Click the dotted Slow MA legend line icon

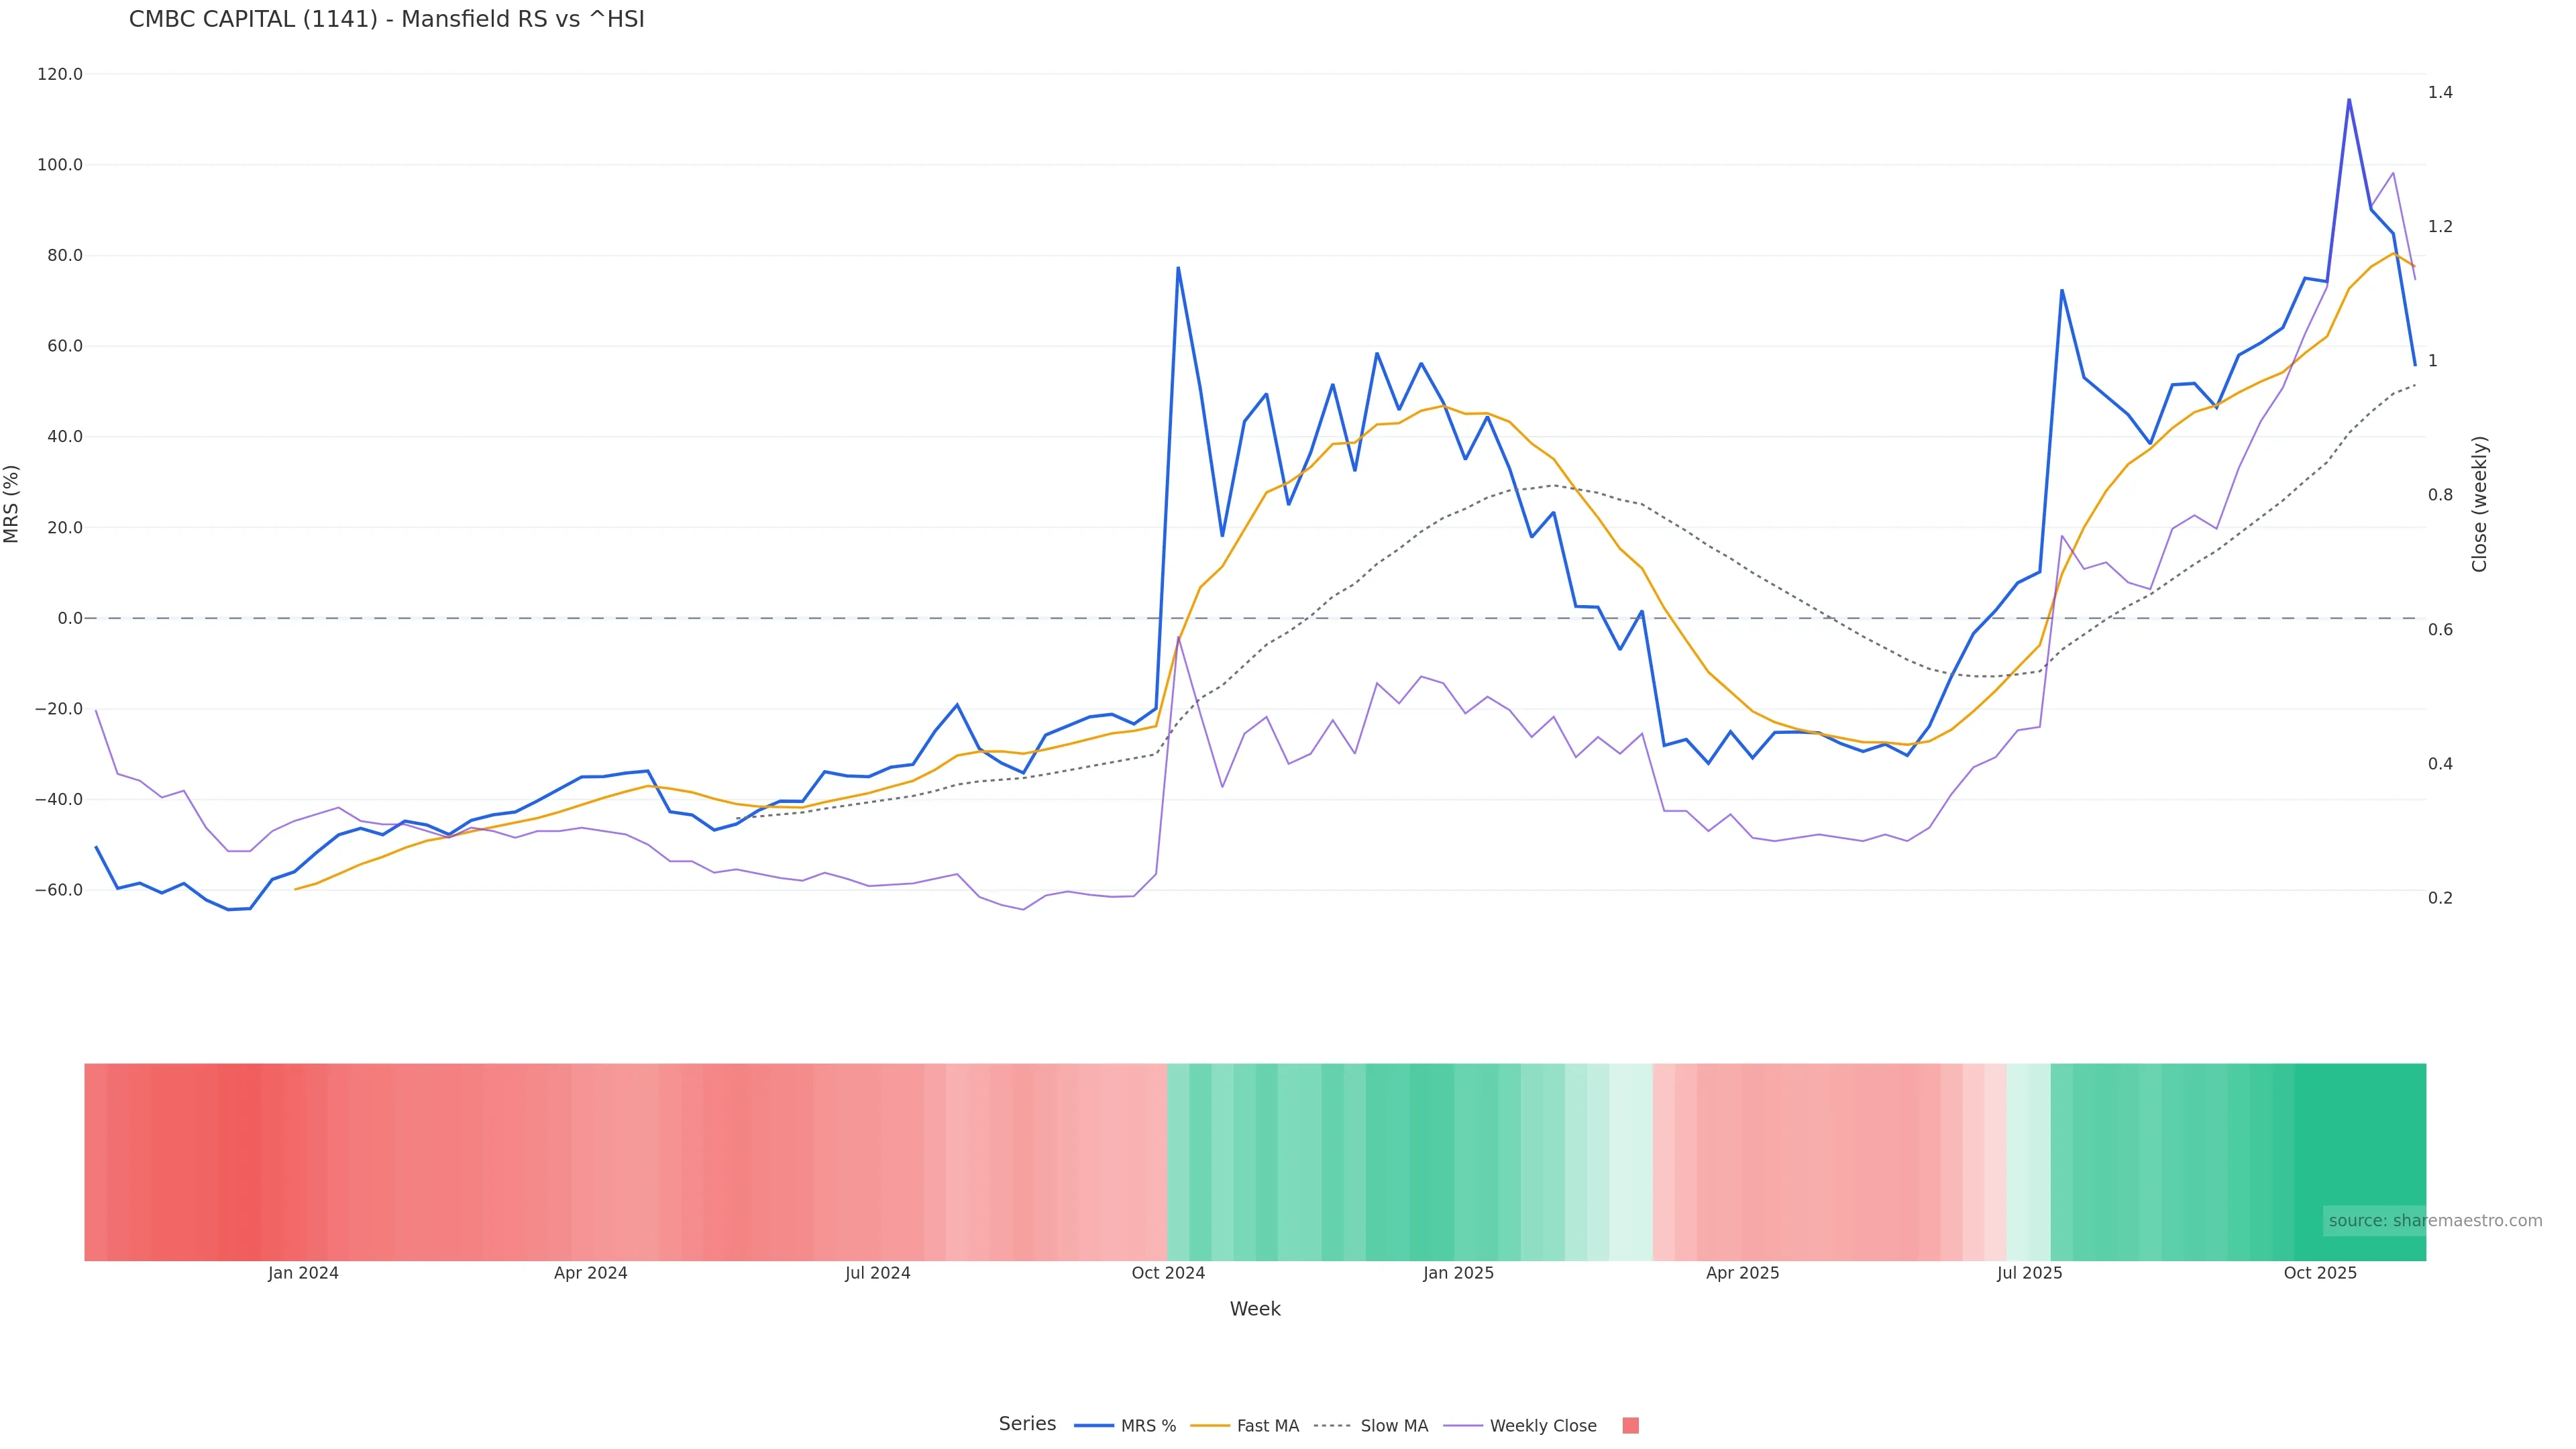click(1333, 1426)
